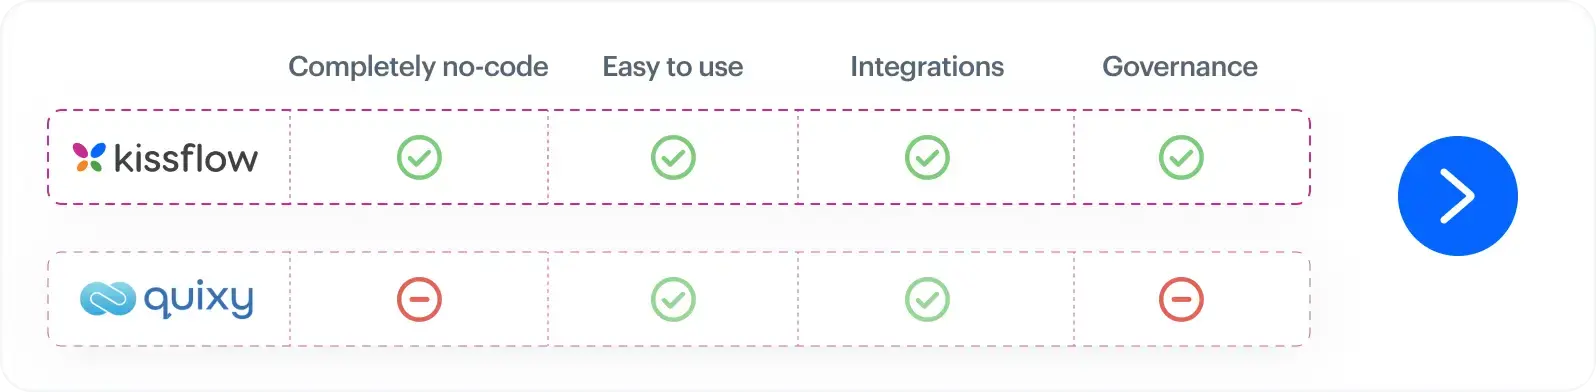This screenshot has height=392, width=1596.
Task: Click the blue next arrow button
Action: click(1457, 196)
